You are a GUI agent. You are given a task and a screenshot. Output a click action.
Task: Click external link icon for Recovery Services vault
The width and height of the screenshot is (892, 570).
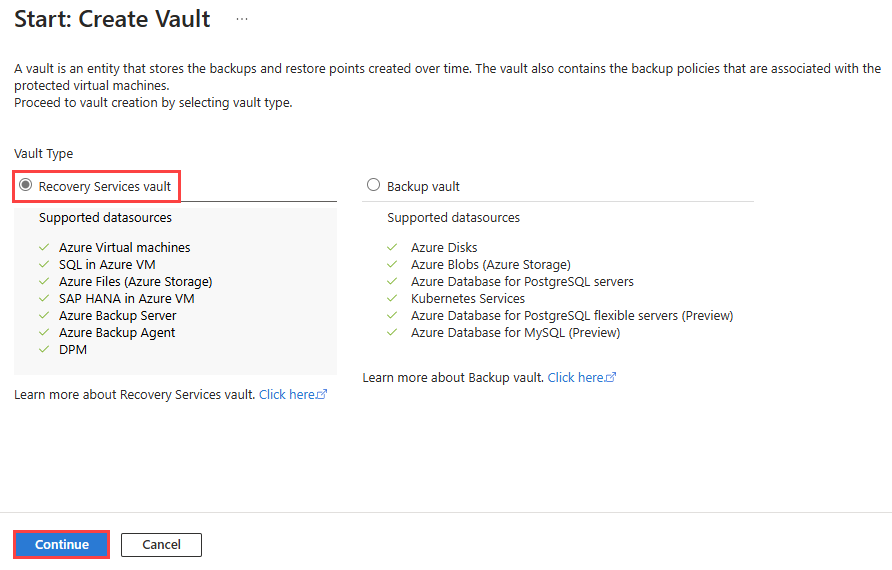click(322, 395)
